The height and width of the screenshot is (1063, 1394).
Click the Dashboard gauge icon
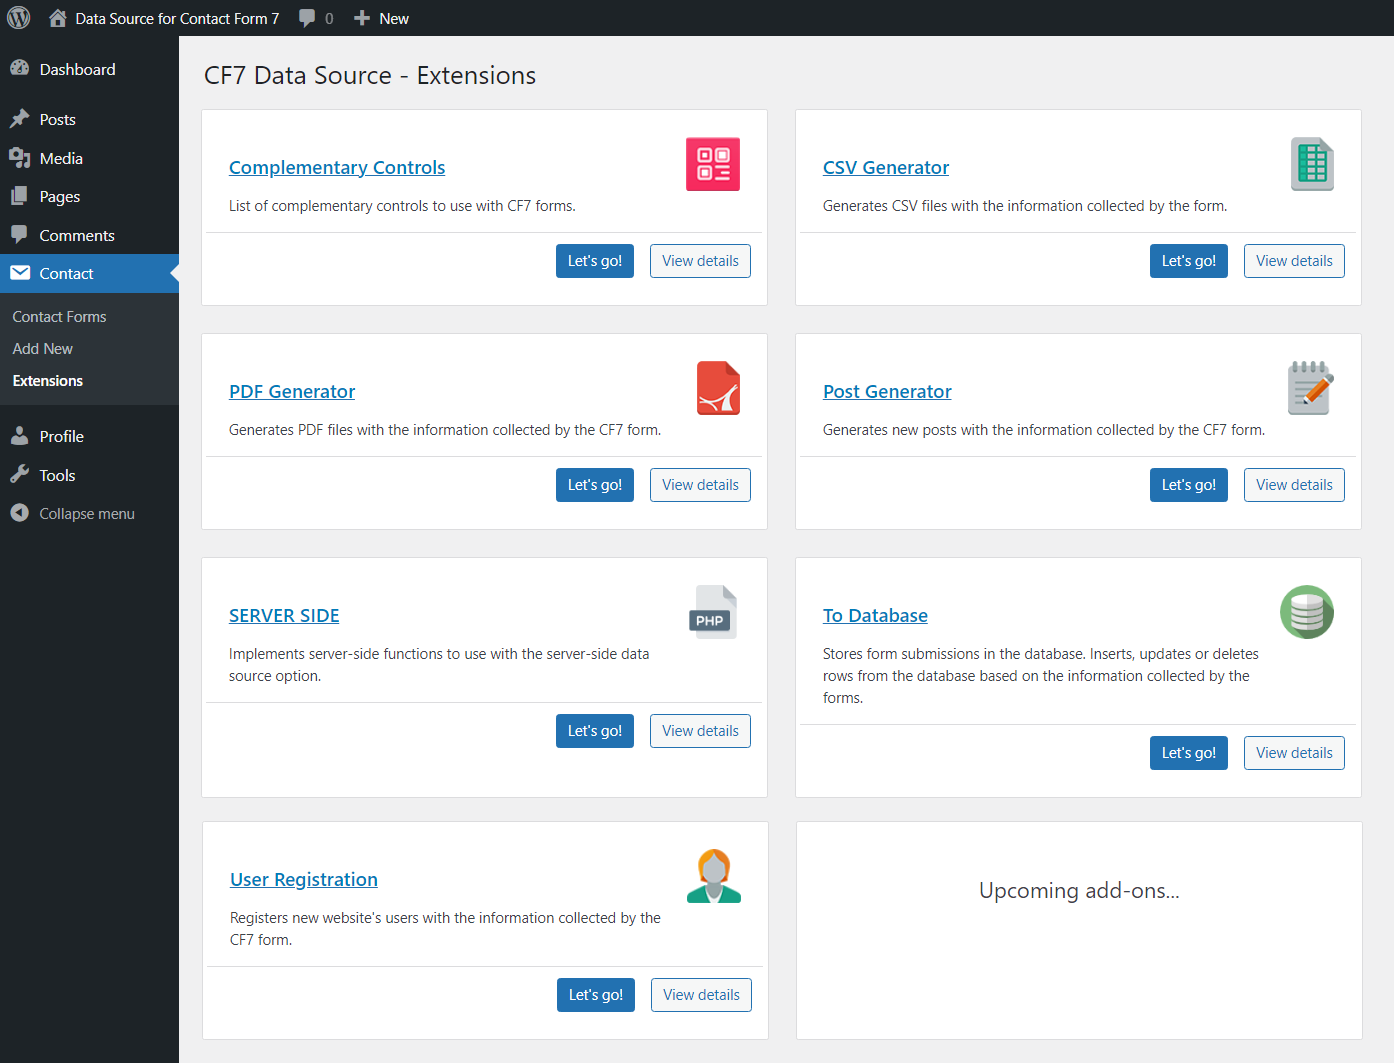click(19, 68)
